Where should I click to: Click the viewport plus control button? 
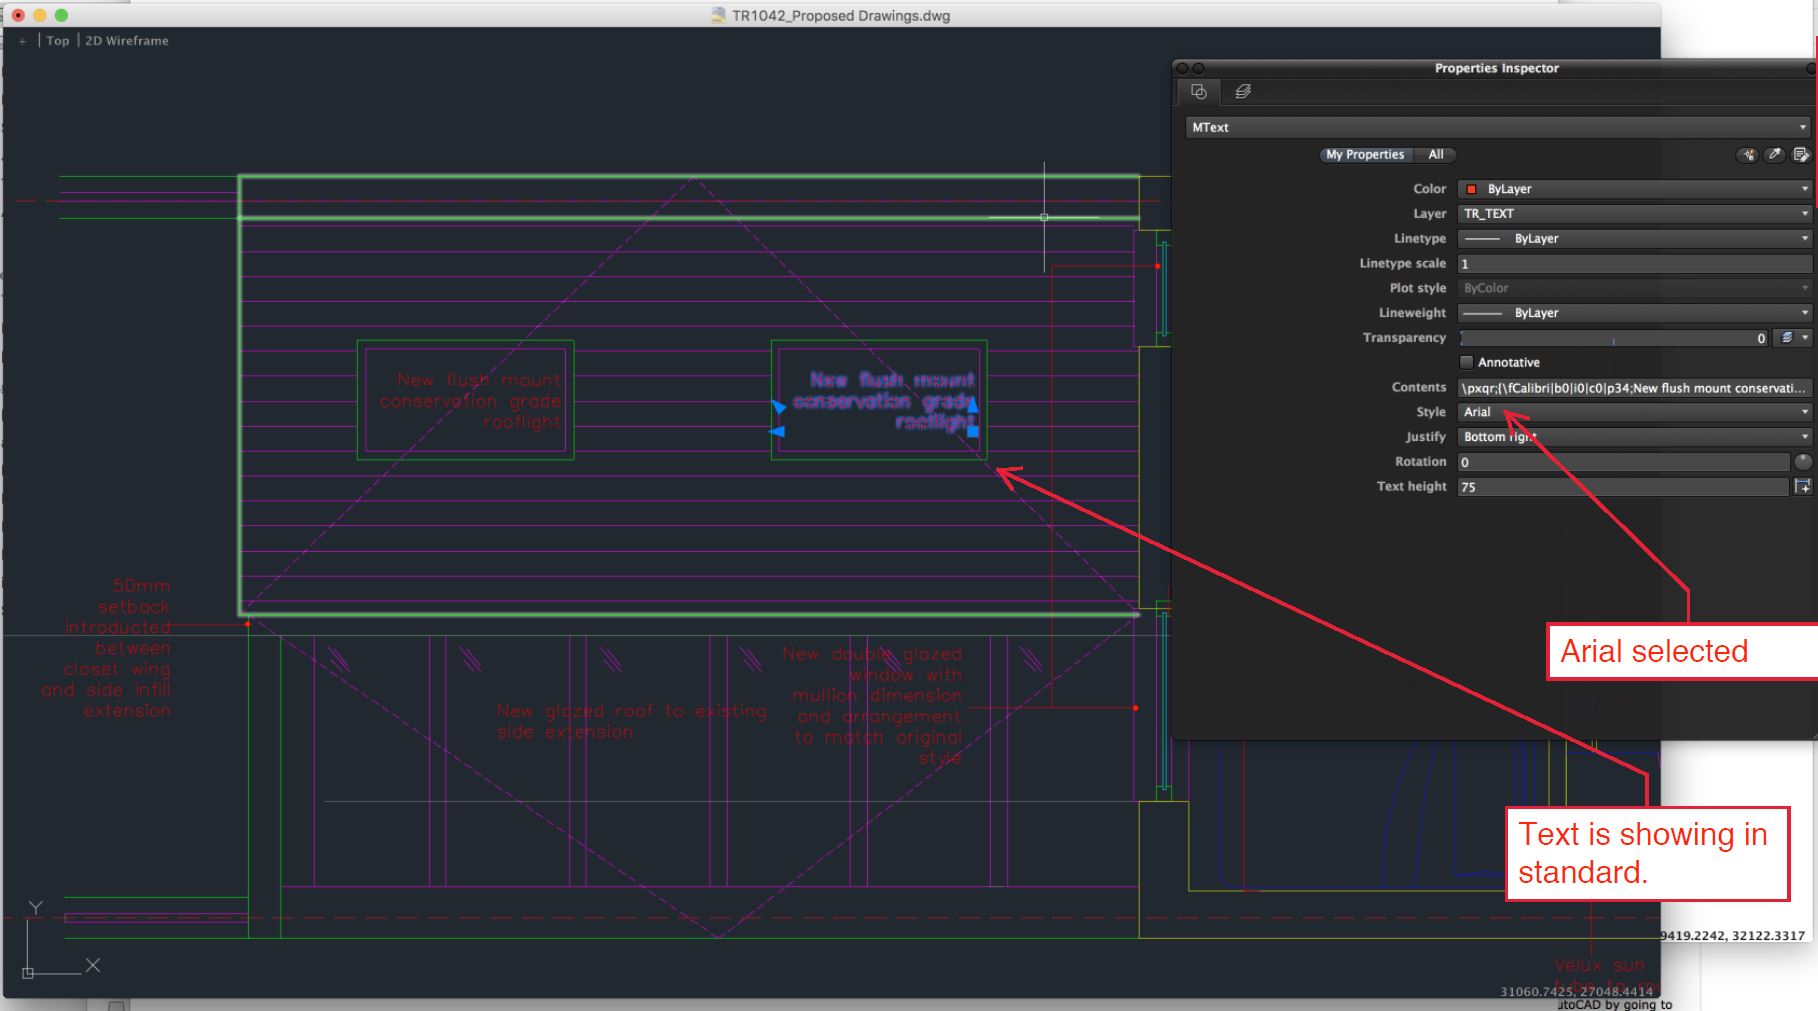click(22, 41)
